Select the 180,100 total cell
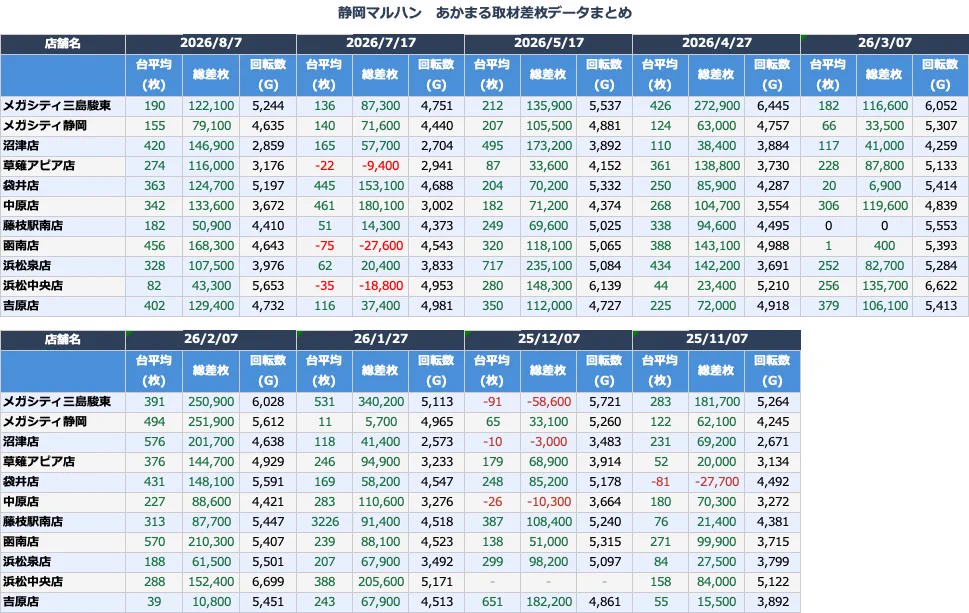The height and width of the screenshot is (613, 969). coord(381,206)
